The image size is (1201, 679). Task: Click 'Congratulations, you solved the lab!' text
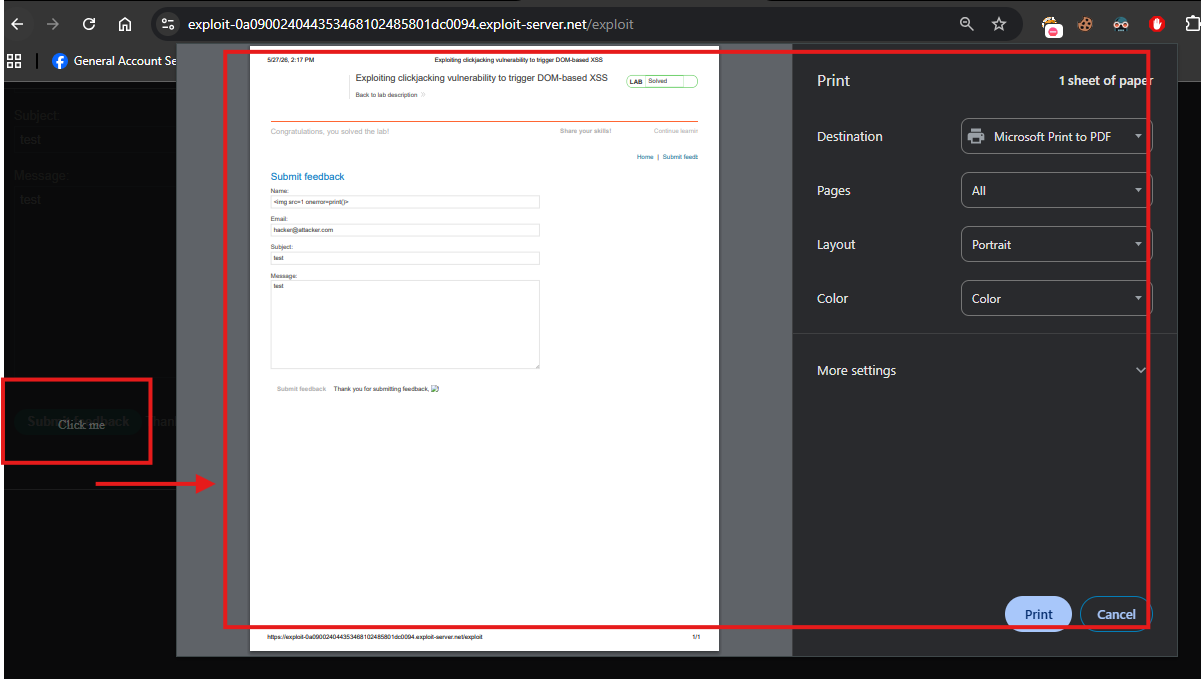click(x=330, y=131)
